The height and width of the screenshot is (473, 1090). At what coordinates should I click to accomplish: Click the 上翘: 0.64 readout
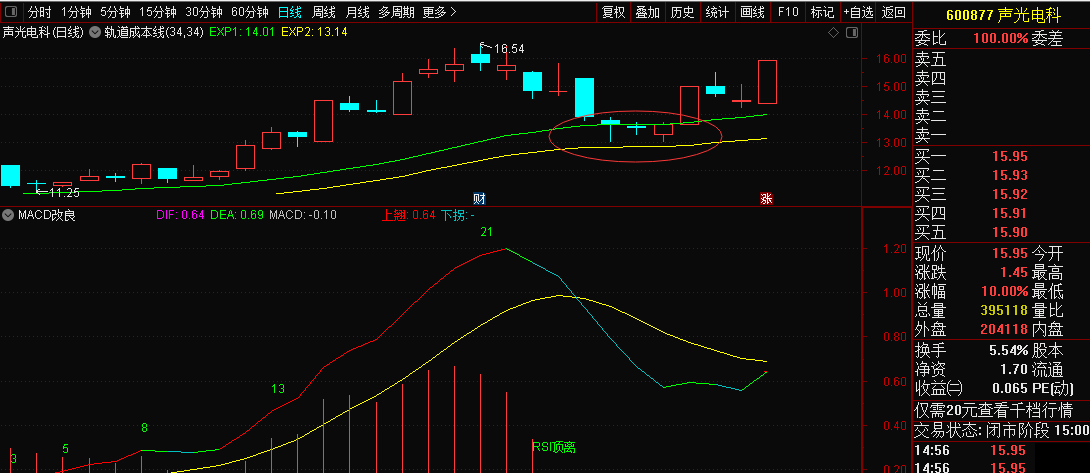point(408,215)
